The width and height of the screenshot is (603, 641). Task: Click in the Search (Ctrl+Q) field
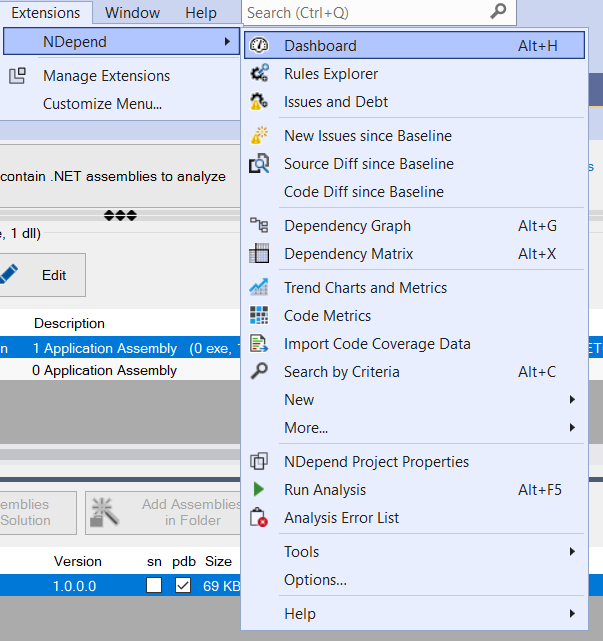379,13
